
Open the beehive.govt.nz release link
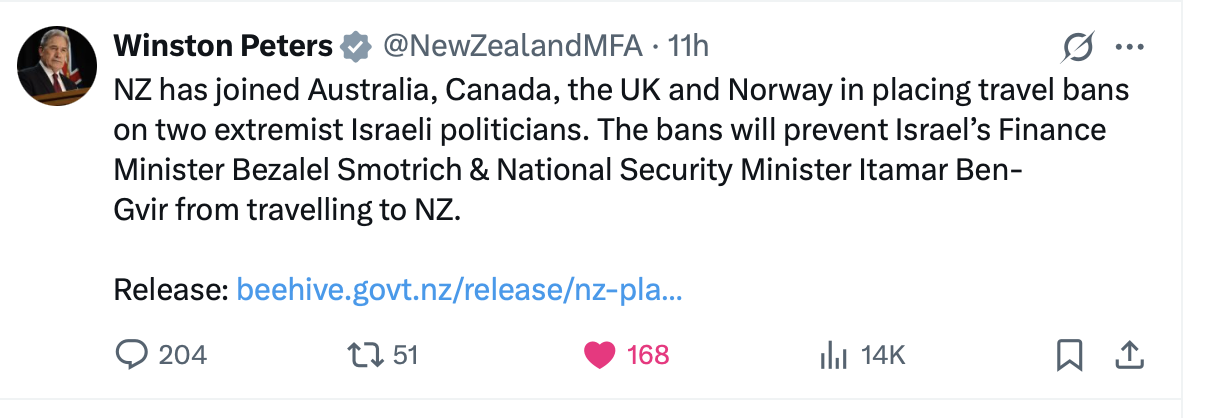tap(460, 291)
